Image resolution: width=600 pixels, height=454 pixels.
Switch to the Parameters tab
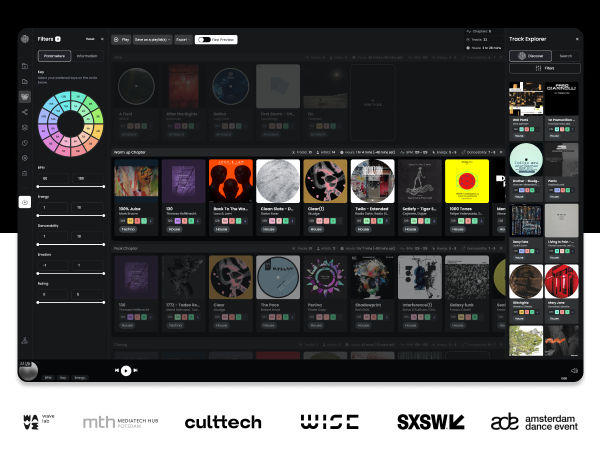[x=54, y=56]
